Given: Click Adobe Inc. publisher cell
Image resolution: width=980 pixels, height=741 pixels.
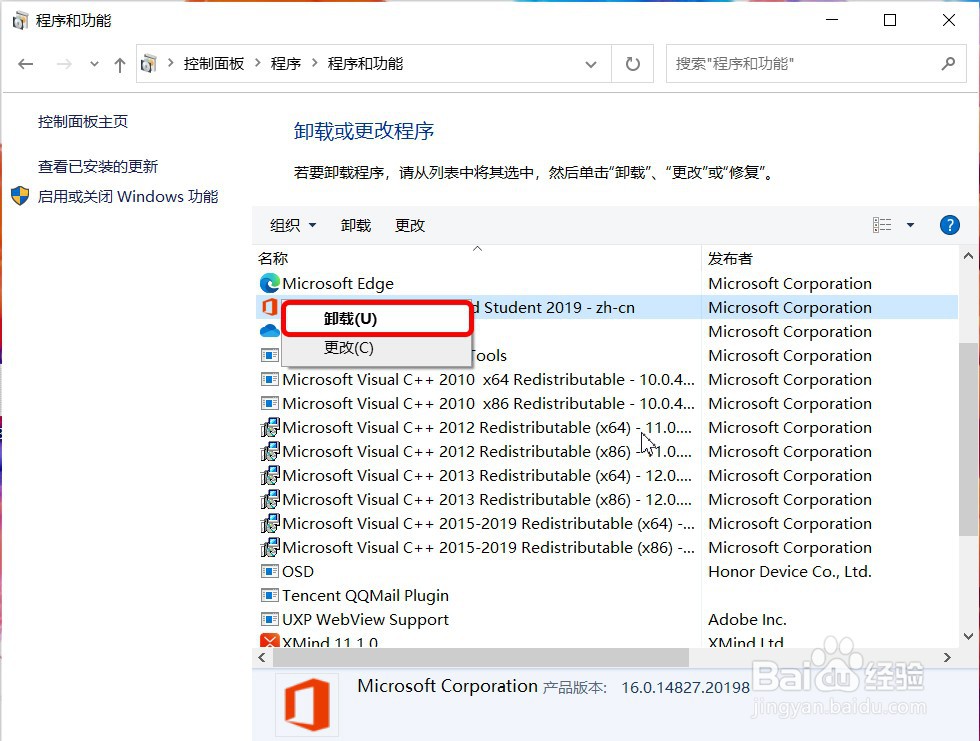Looking at the screenshot, I should pos(747,620).
